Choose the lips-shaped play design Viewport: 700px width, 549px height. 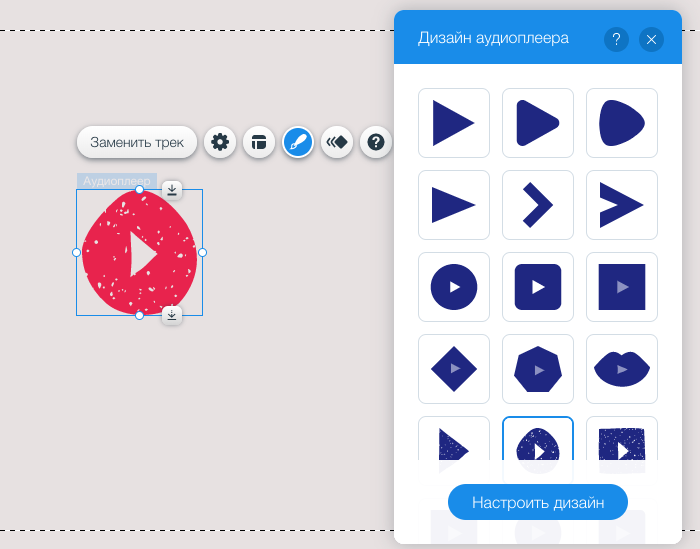[622, 369]
